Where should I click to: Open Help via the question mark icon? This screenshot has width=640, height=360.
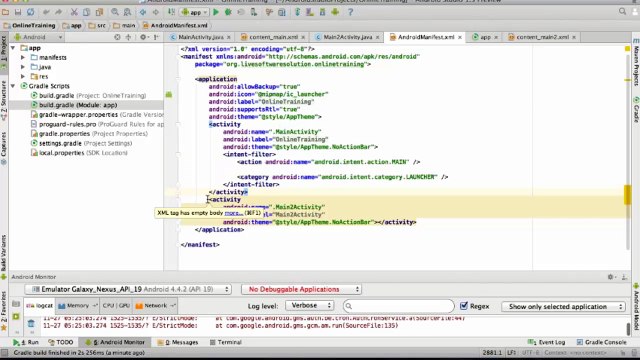pyautogui.click(x=350, y=12)
